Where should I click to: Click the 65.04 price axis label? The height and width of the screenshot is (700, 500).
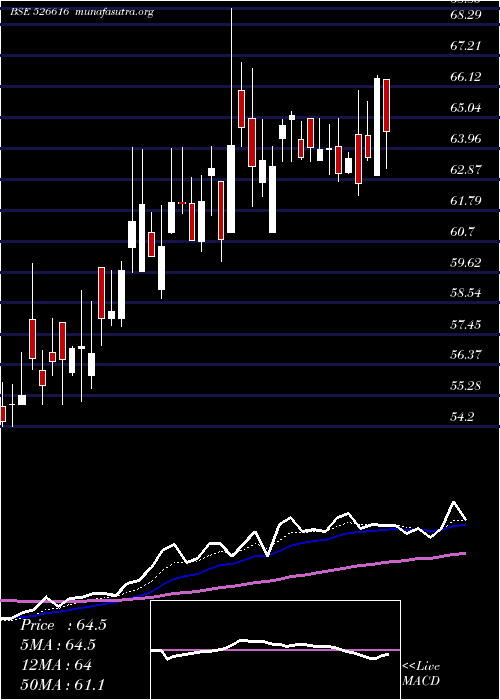(466, 108)
